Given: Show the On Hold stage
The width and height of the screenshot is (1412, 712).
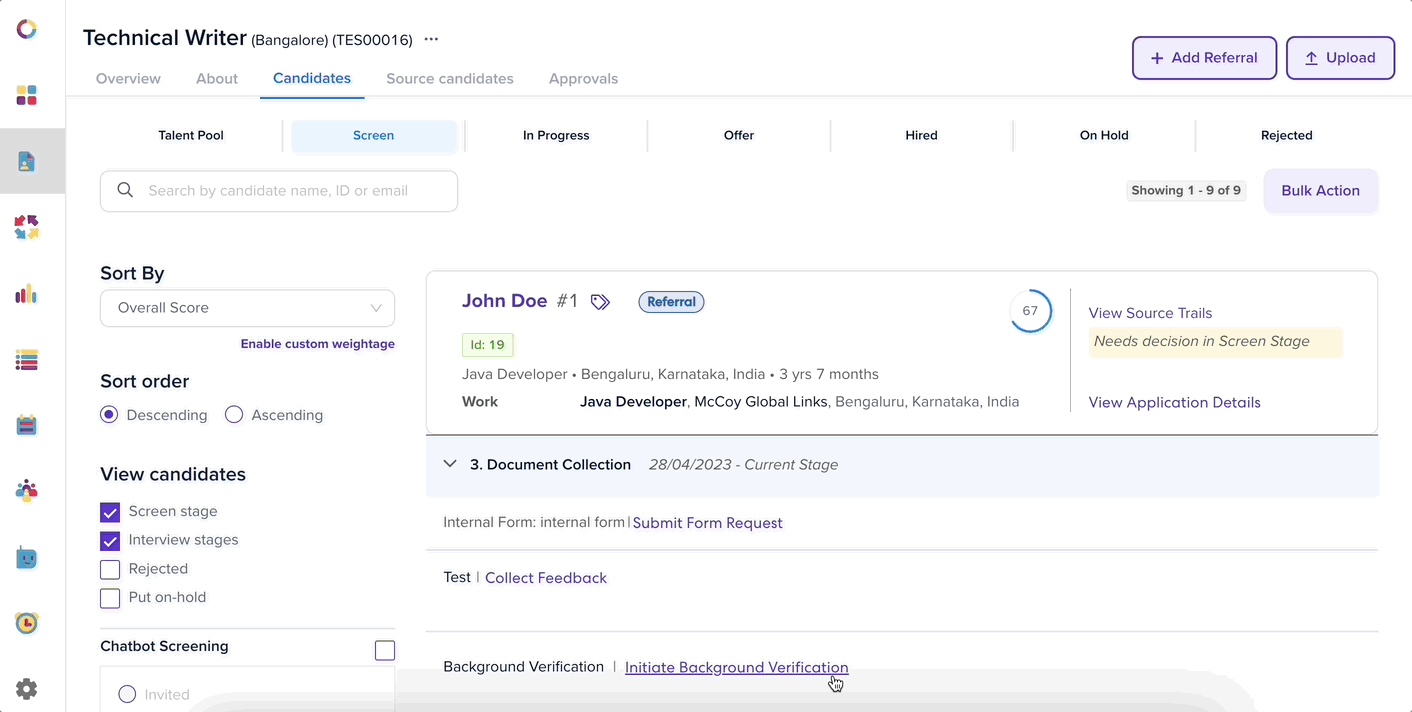Looking at the screenshot, I should pos(1104,135).
